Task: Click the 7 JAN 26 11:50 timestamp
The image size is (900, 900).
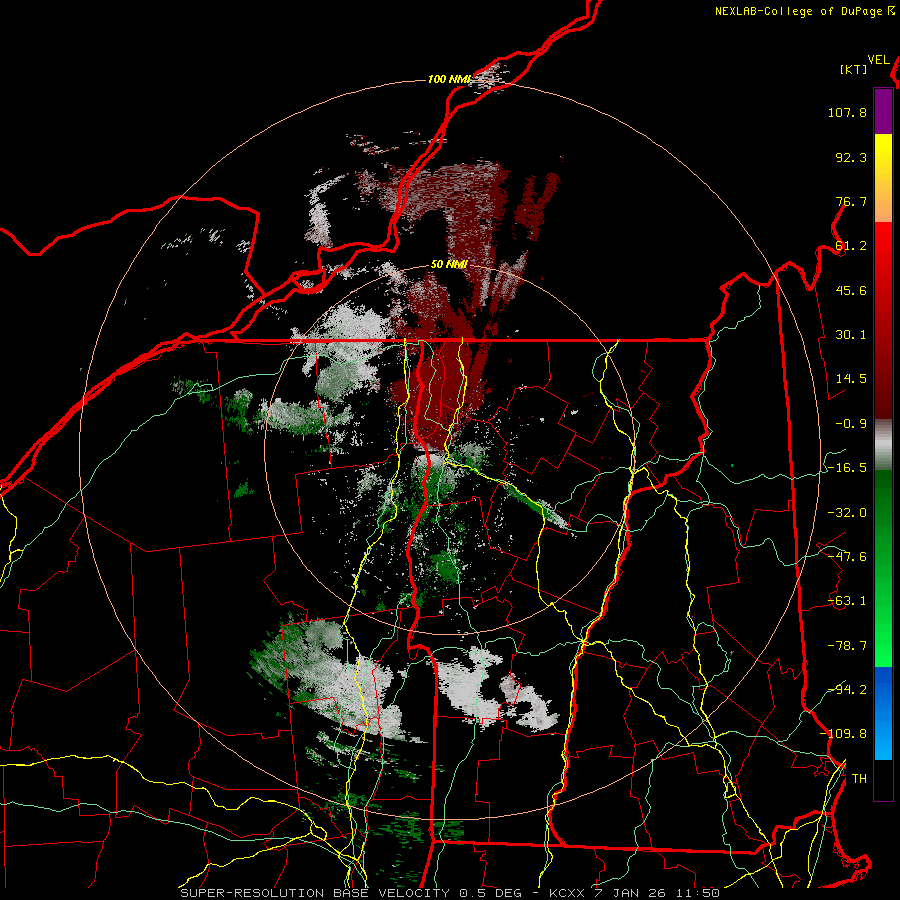Action: (658, 893)
